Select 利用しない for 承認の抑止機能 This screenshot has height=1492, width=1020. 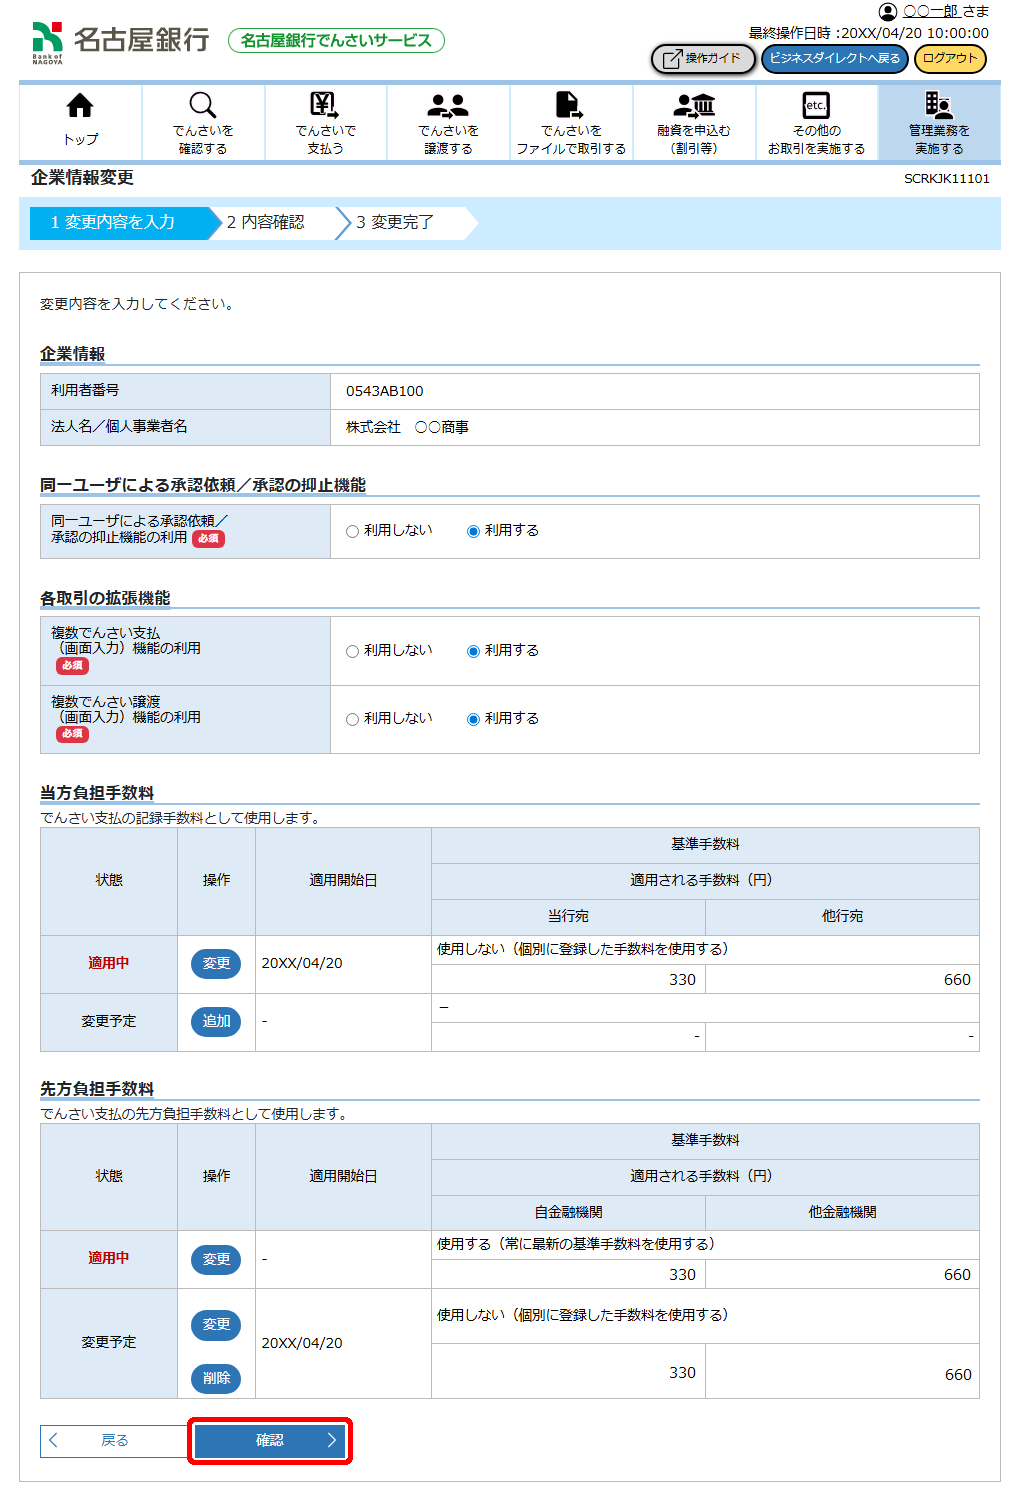(353, 531)
